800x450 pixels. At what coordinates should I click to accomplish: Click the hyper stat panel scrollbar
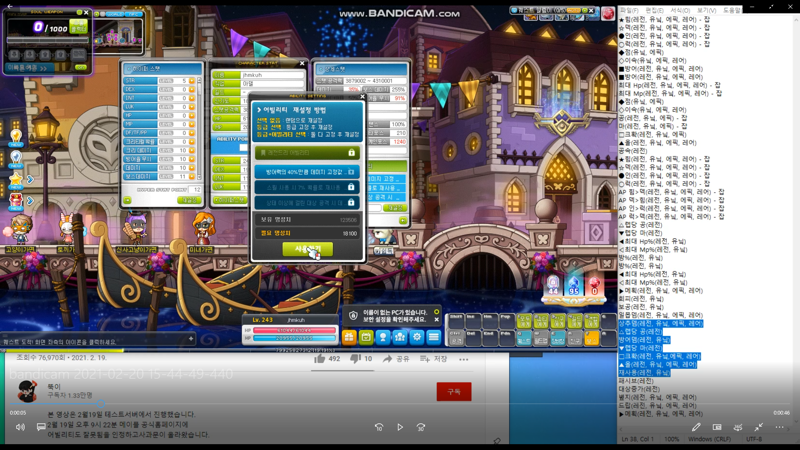coord(199,129)
